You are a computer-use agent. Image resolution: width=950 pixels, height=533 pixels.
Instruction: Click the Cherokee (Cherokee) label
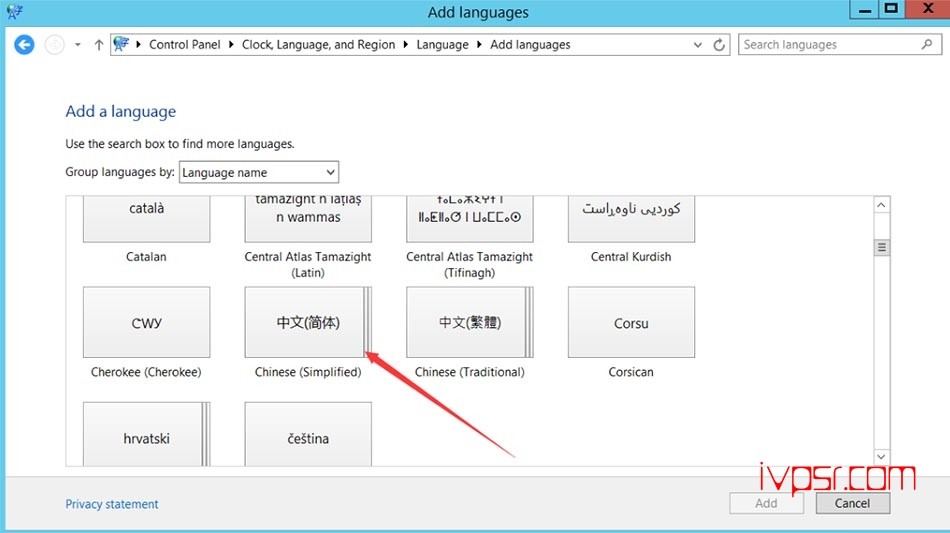coord(146,372)
